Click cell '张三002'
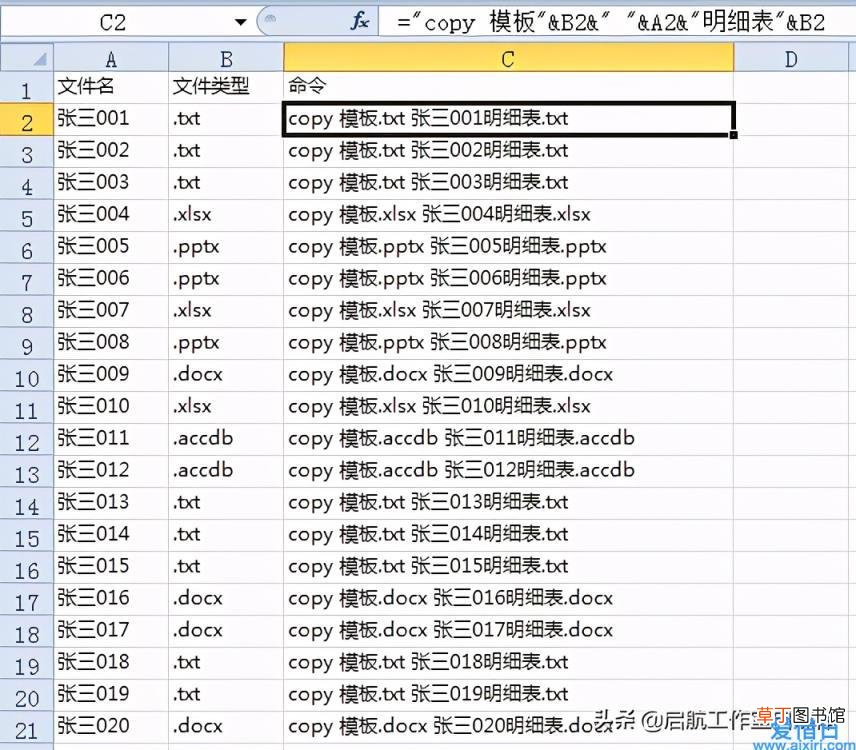 click(x=111, y=151)
